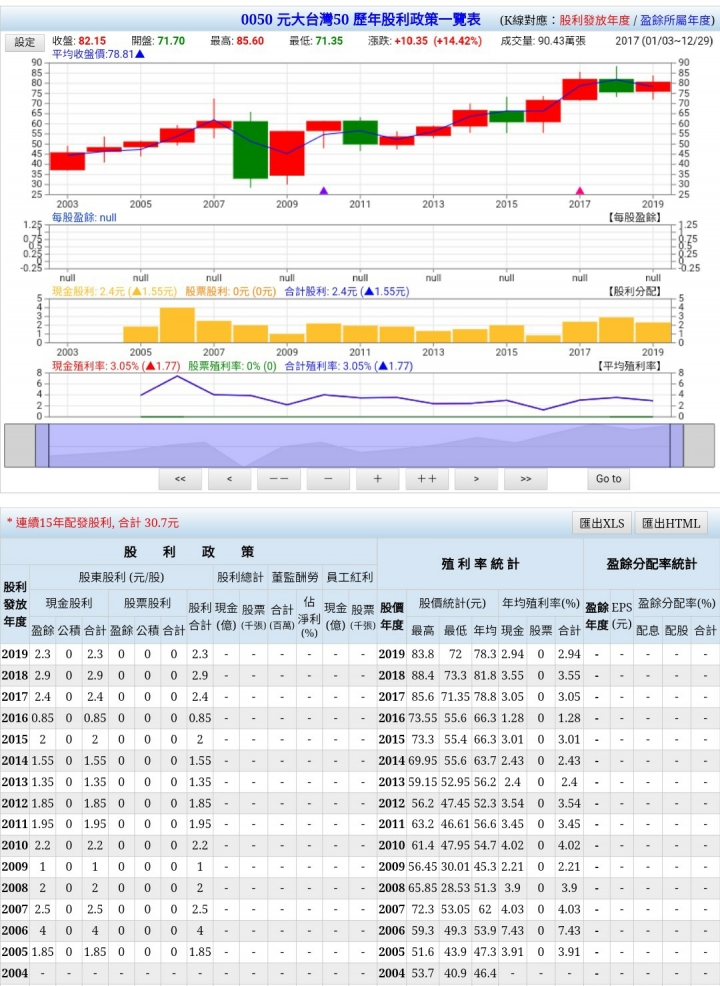This screenshot has width=720, height=986.
Task: Click the 殖利率統計 table header
Action: [x=480, y=564]
